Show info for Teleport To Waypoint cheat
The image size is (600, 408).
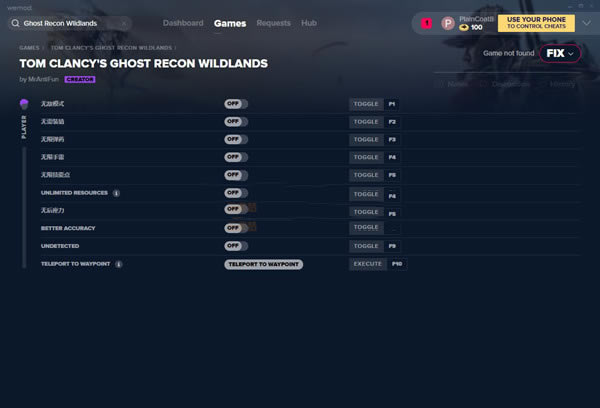[x=119, y=264]
